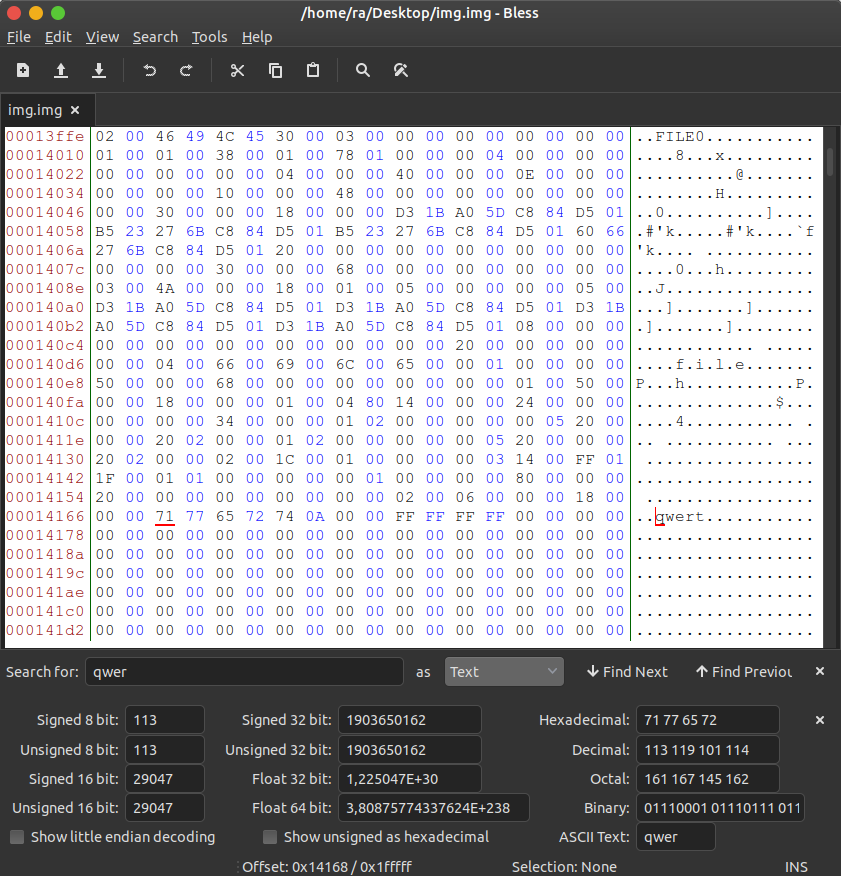Copy selection with the copy icon
841x876 pixels.
(275, 70)
